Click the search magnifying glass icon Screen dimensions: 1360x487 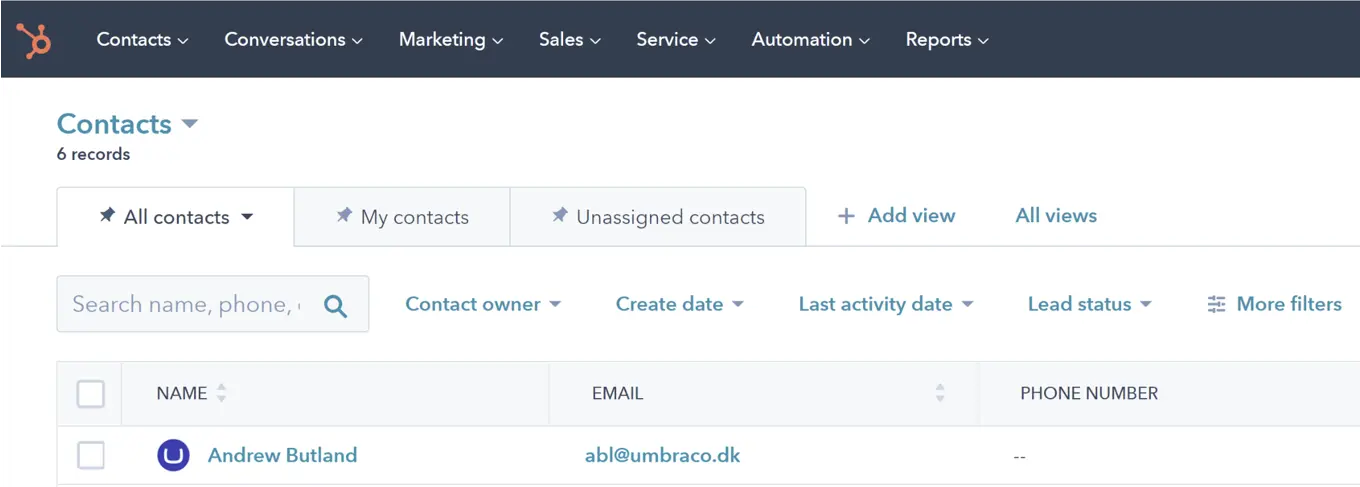[336, 306]
